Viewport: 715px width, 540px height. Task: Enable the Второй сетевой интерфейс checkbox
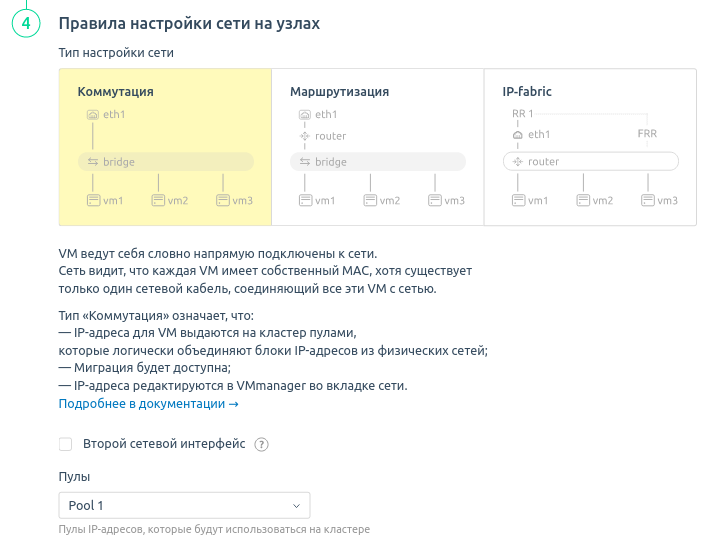click(x=66, y=444)
